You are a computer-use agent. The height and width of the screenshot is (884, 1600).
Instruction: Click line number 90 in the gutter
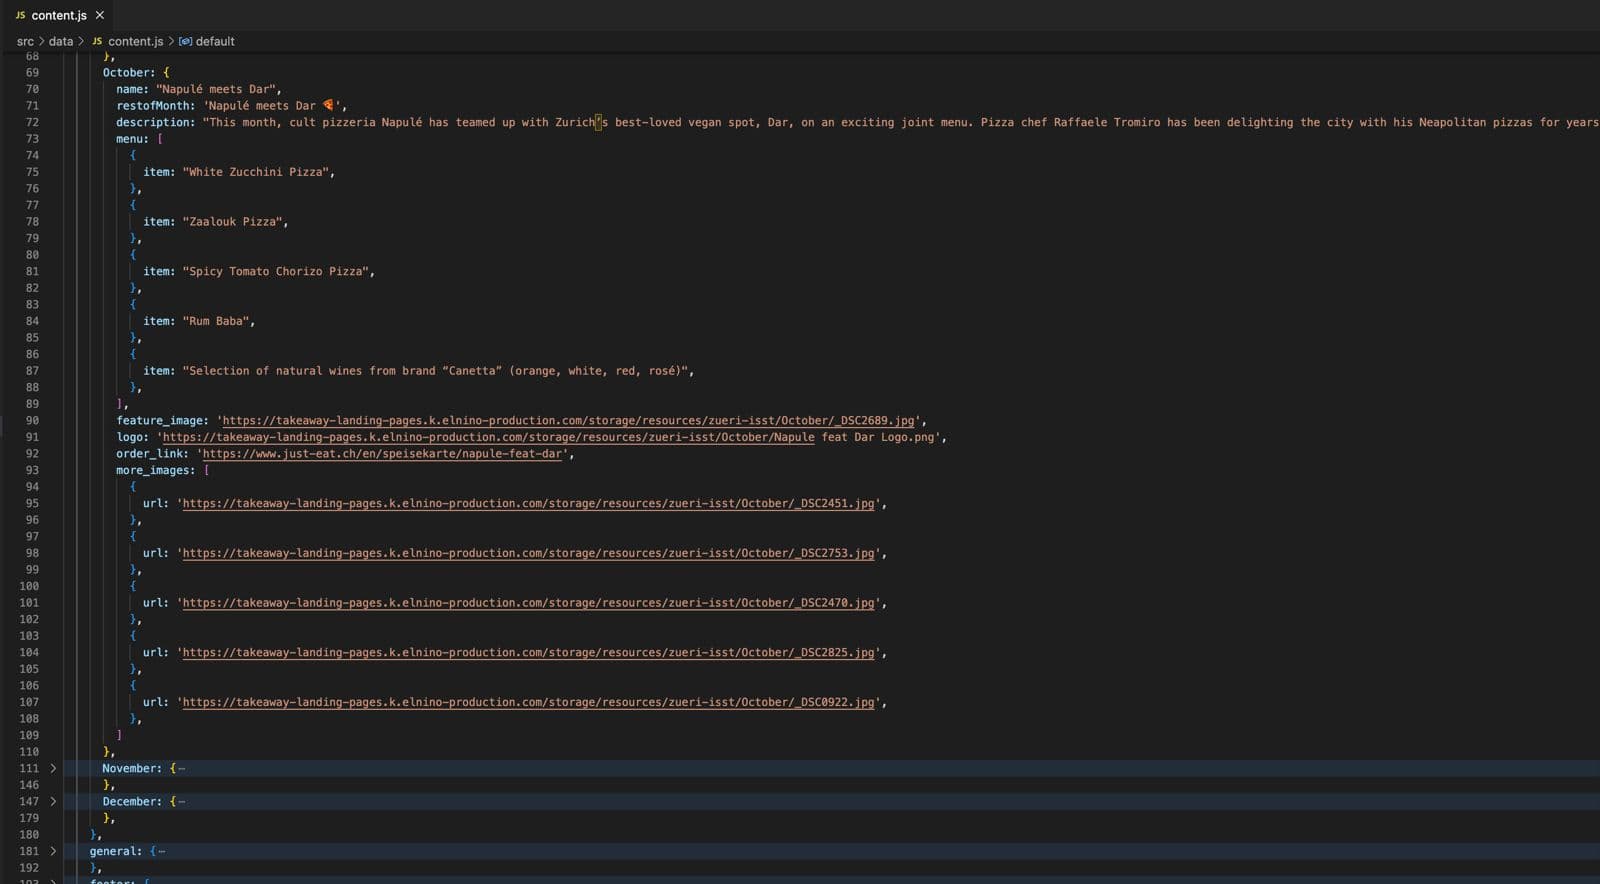tap(32, 420)
